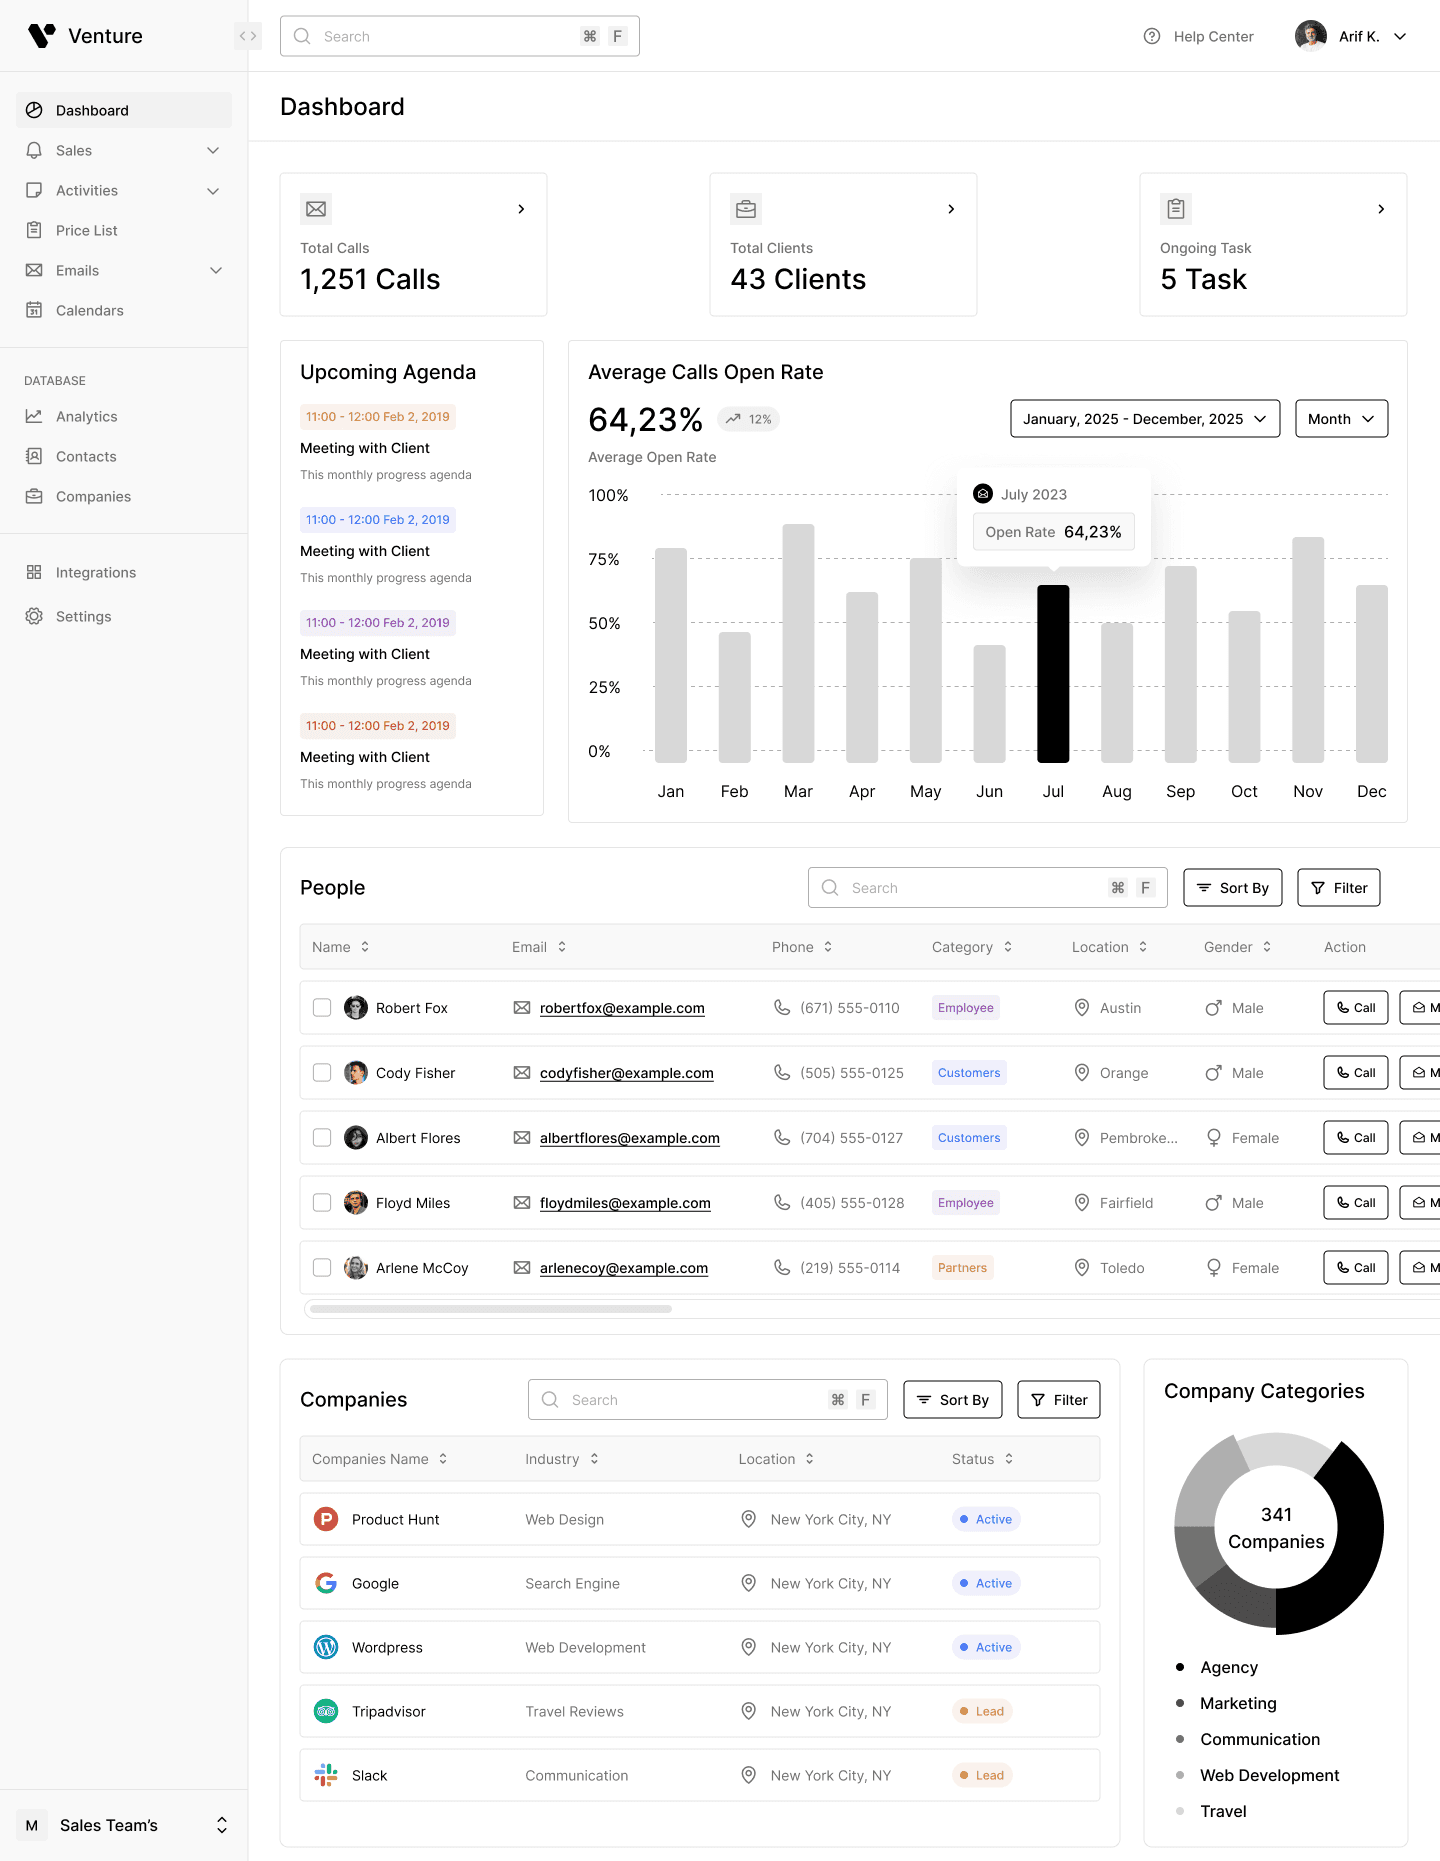The image size is (1440, 1861).
Task: Click the Help Center question mark icon
Action: click(1152, 36)
